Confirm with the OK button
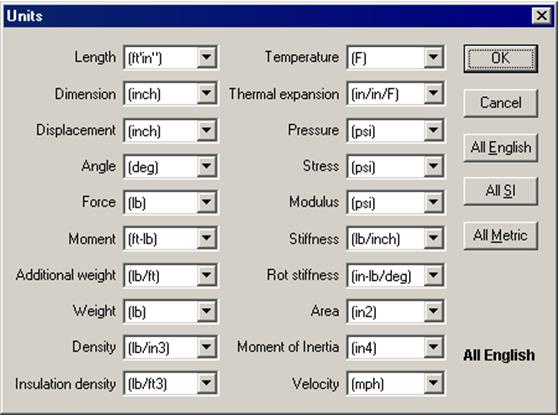This screenshot has width=558, height=415. 501,58
